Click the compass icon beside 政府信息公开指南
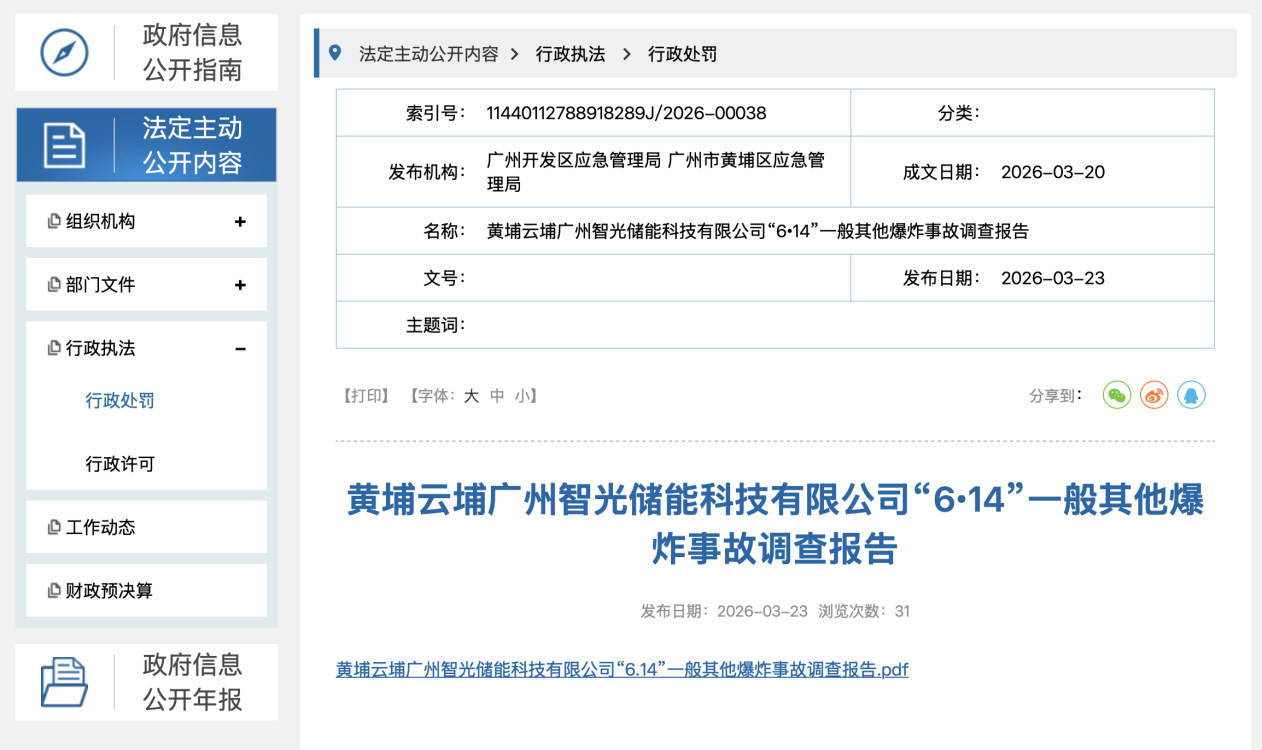The height and width of the screenshot is (750, 1262). coord(64,51)
